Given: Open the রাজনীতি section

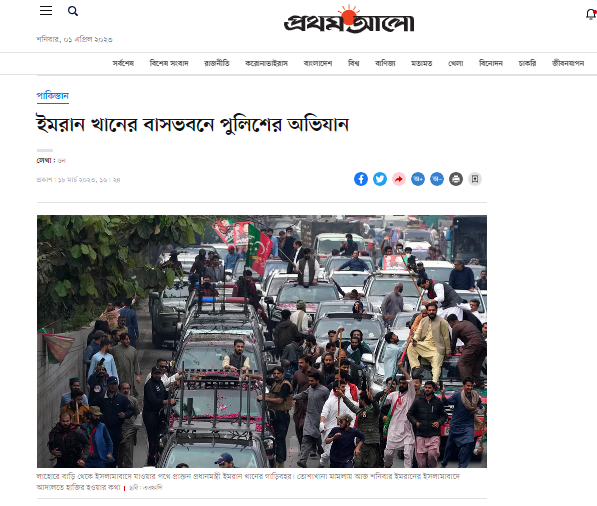Looking at the screenshot, I should coord(217,63).
